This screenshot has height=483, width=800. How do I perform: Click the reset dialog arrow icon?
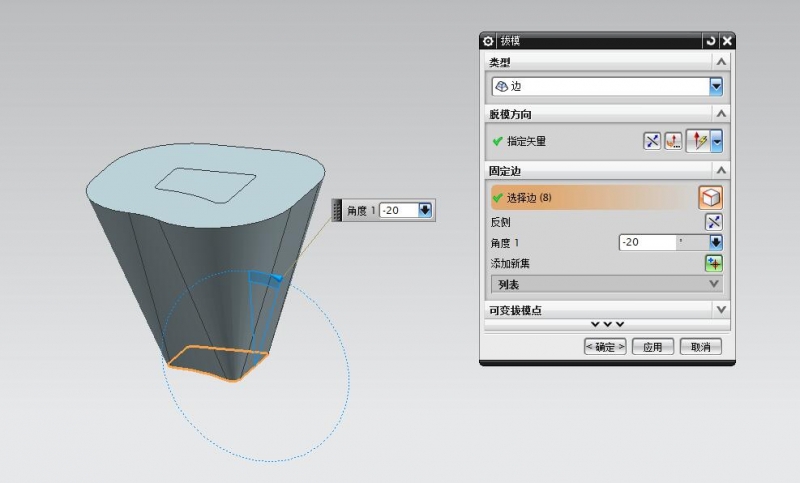click(710, 41)
